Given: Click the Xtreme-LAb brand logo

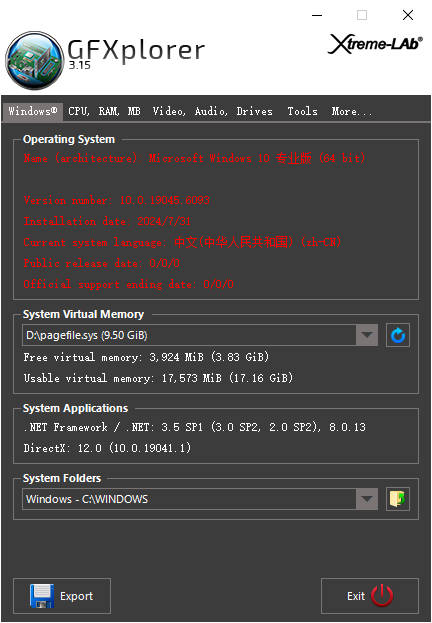Looking at the screenshot, I should click(x=375, y=44).
